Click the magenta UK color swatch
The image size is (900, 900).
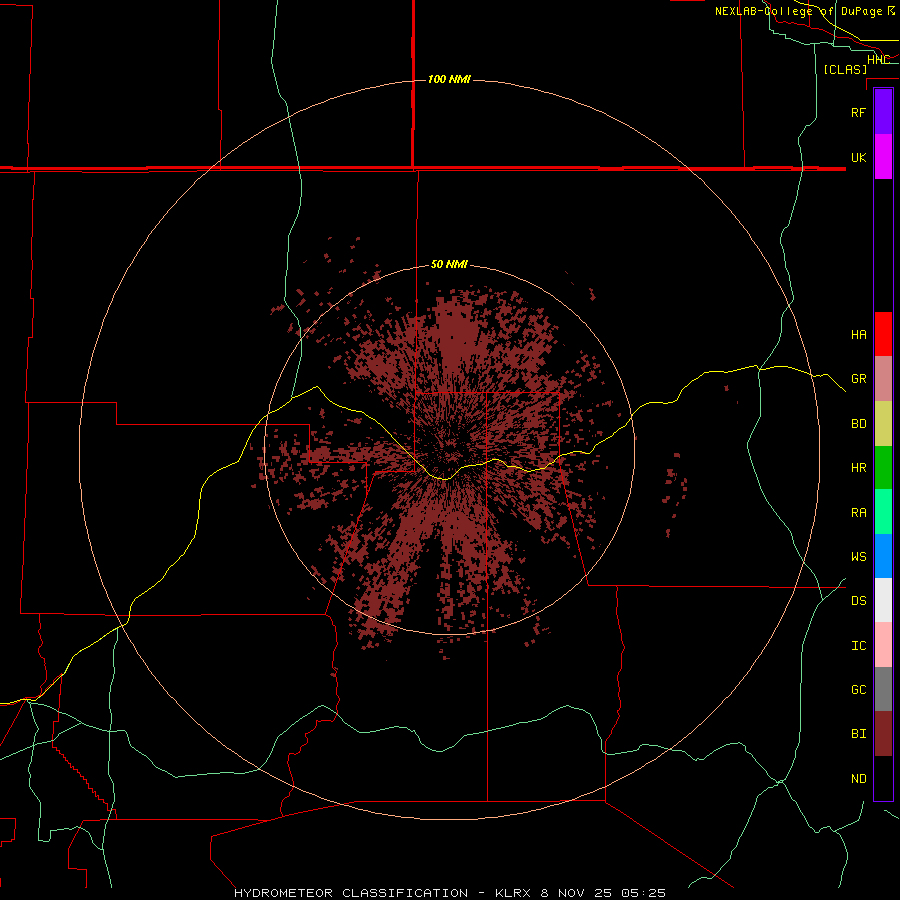pyautogui.click(x=883, y=156)
